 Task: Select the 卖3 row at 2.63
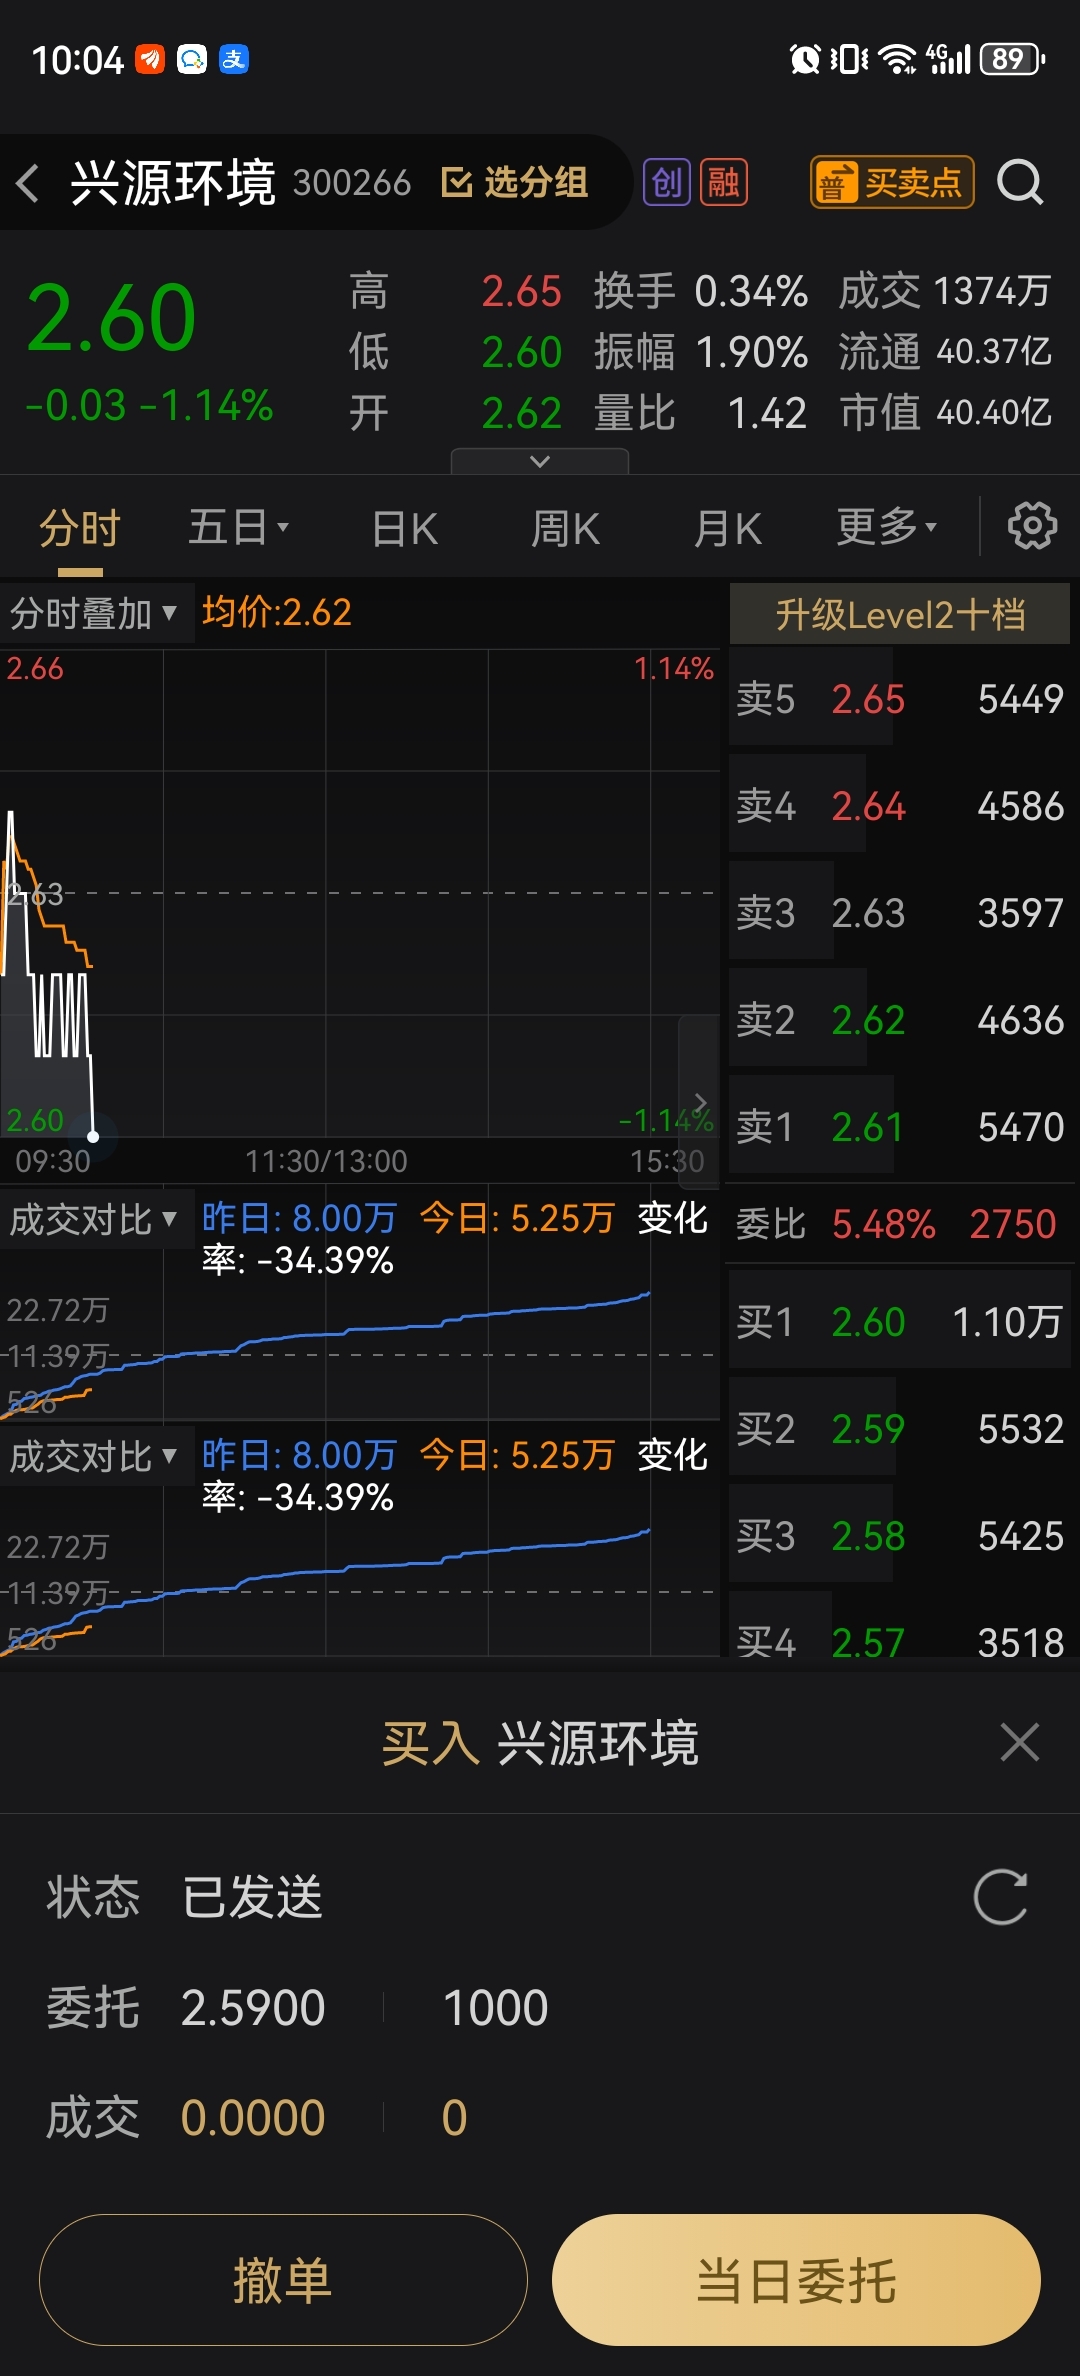click(900, 912)
